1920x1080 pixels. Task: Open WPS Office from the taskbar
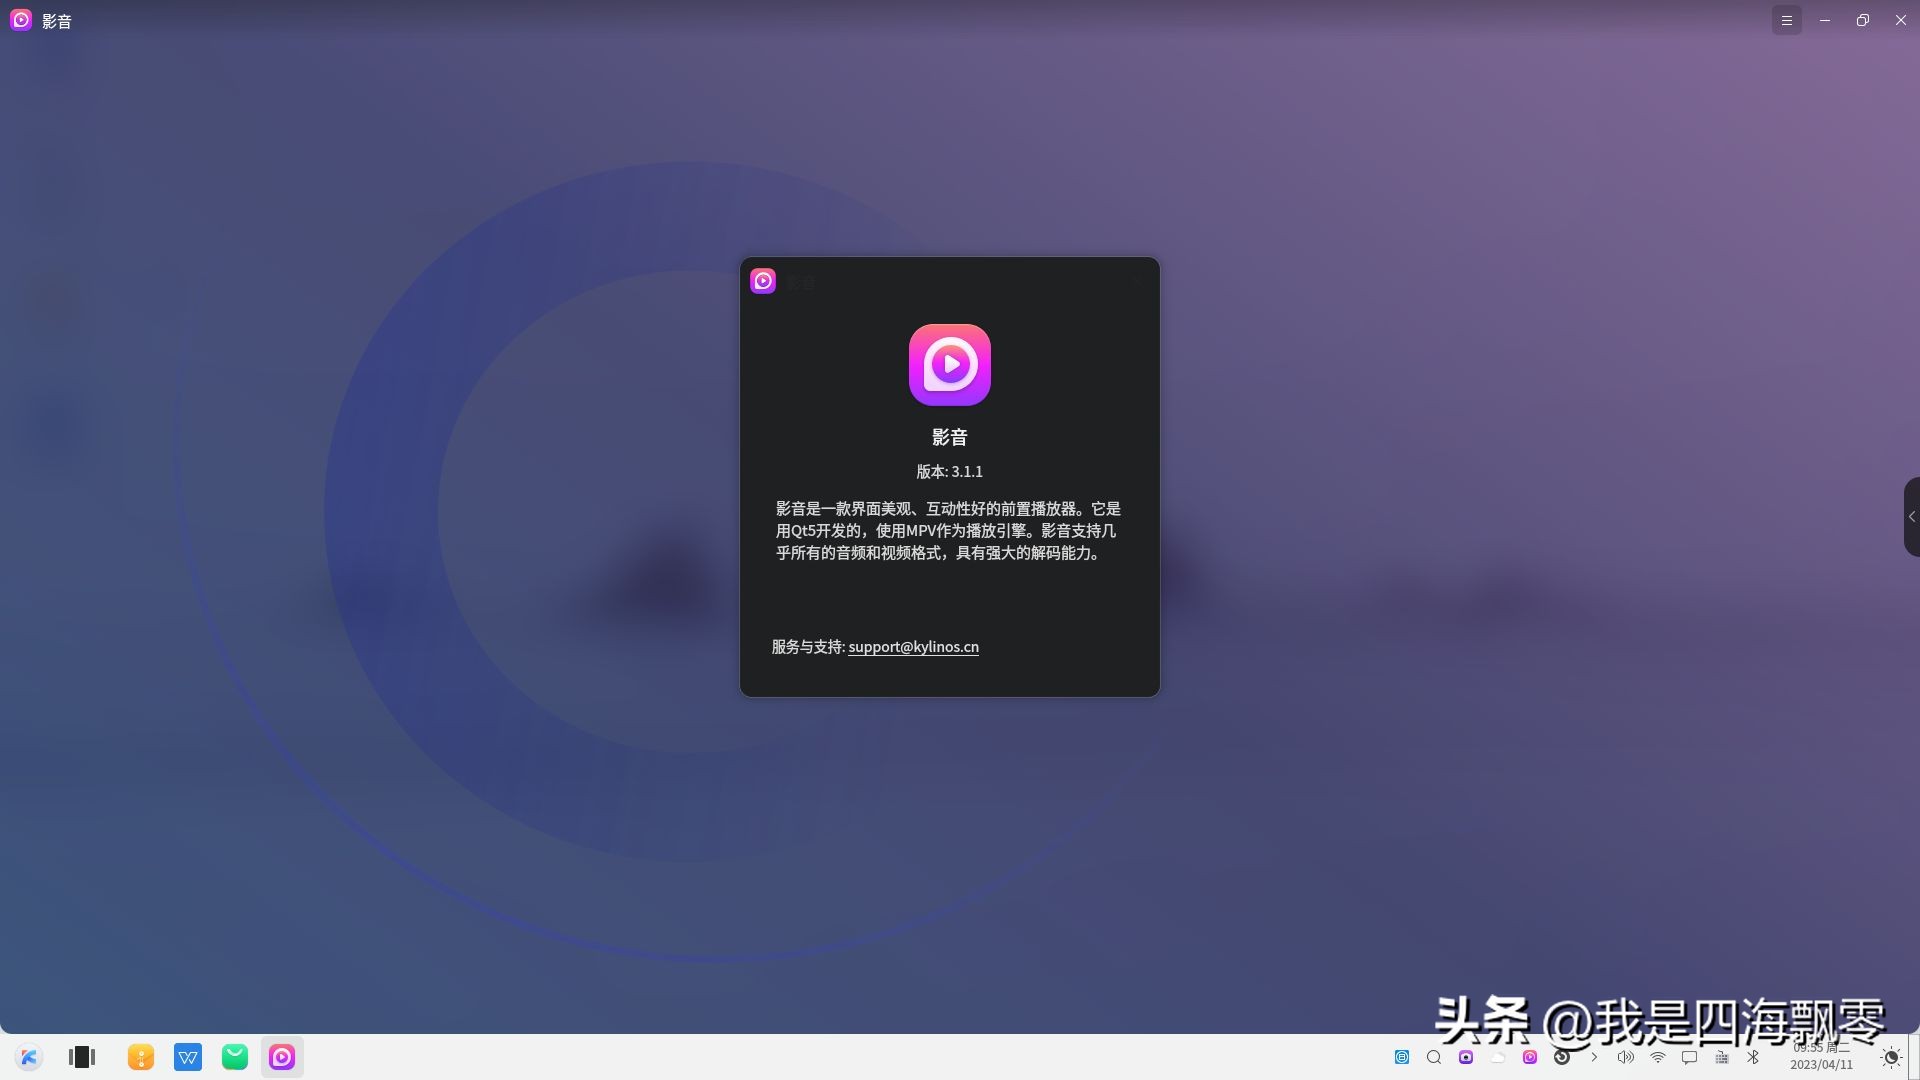pos(188,1057)
